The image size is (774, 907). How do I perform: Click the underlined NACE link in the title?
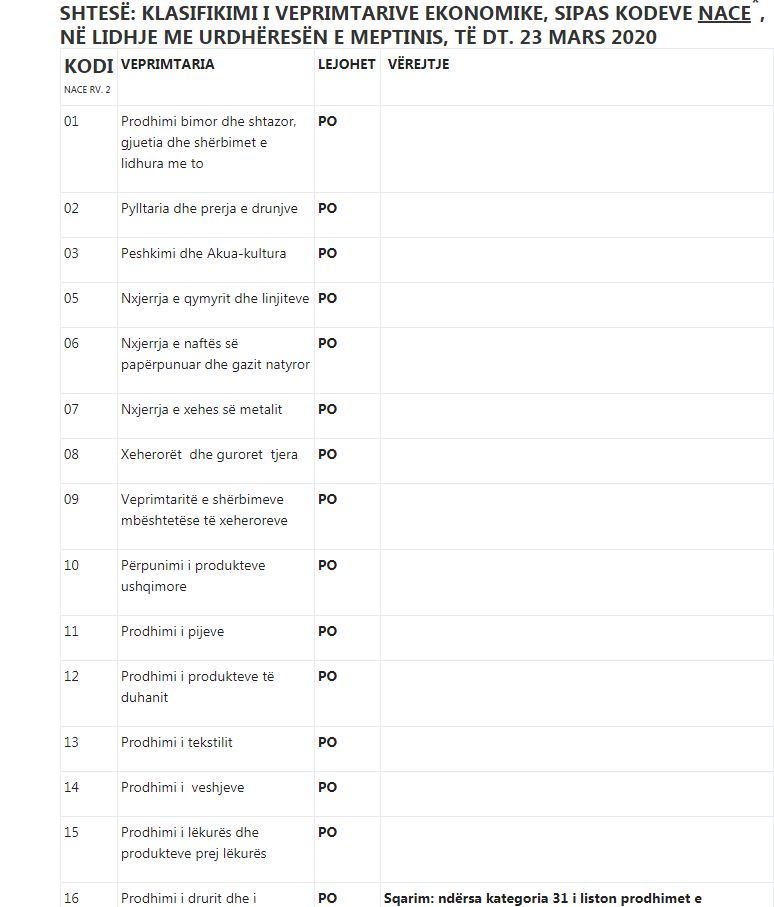point(723,14)
